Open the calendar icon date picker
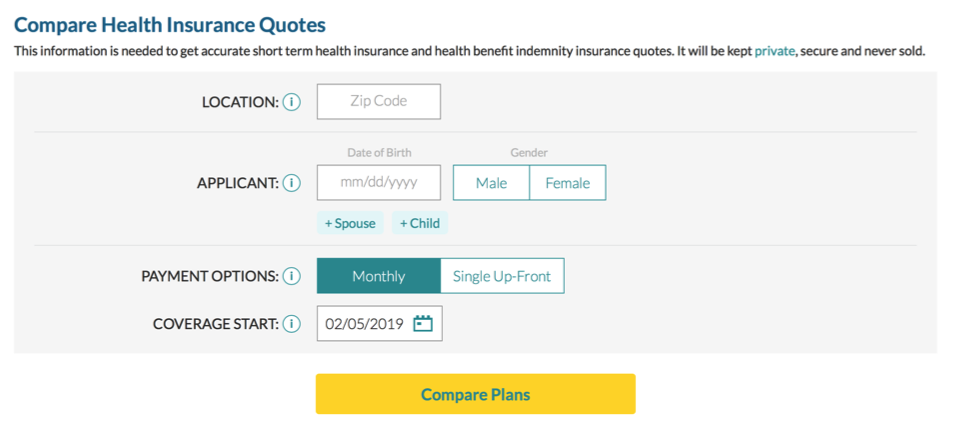The image size is (976, 442). tap(423, 324)
